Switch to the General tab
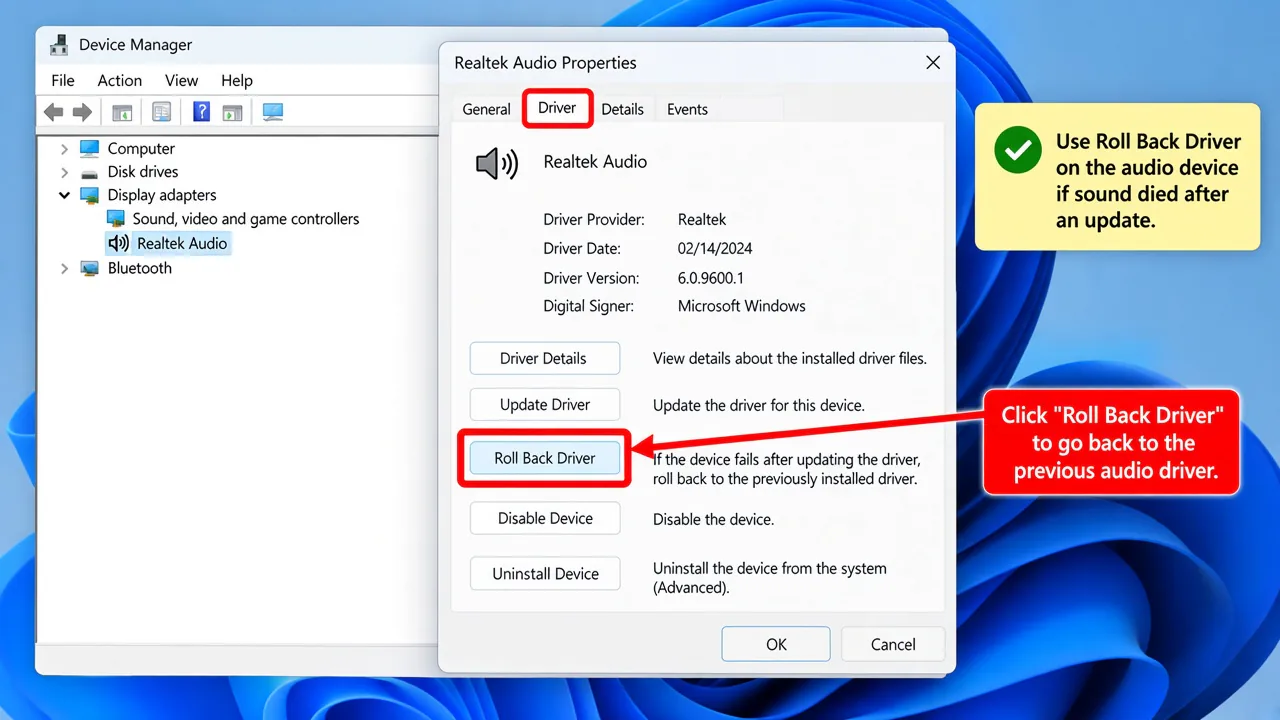Viewport: 1280px width, 720px height. pos(487,109)
